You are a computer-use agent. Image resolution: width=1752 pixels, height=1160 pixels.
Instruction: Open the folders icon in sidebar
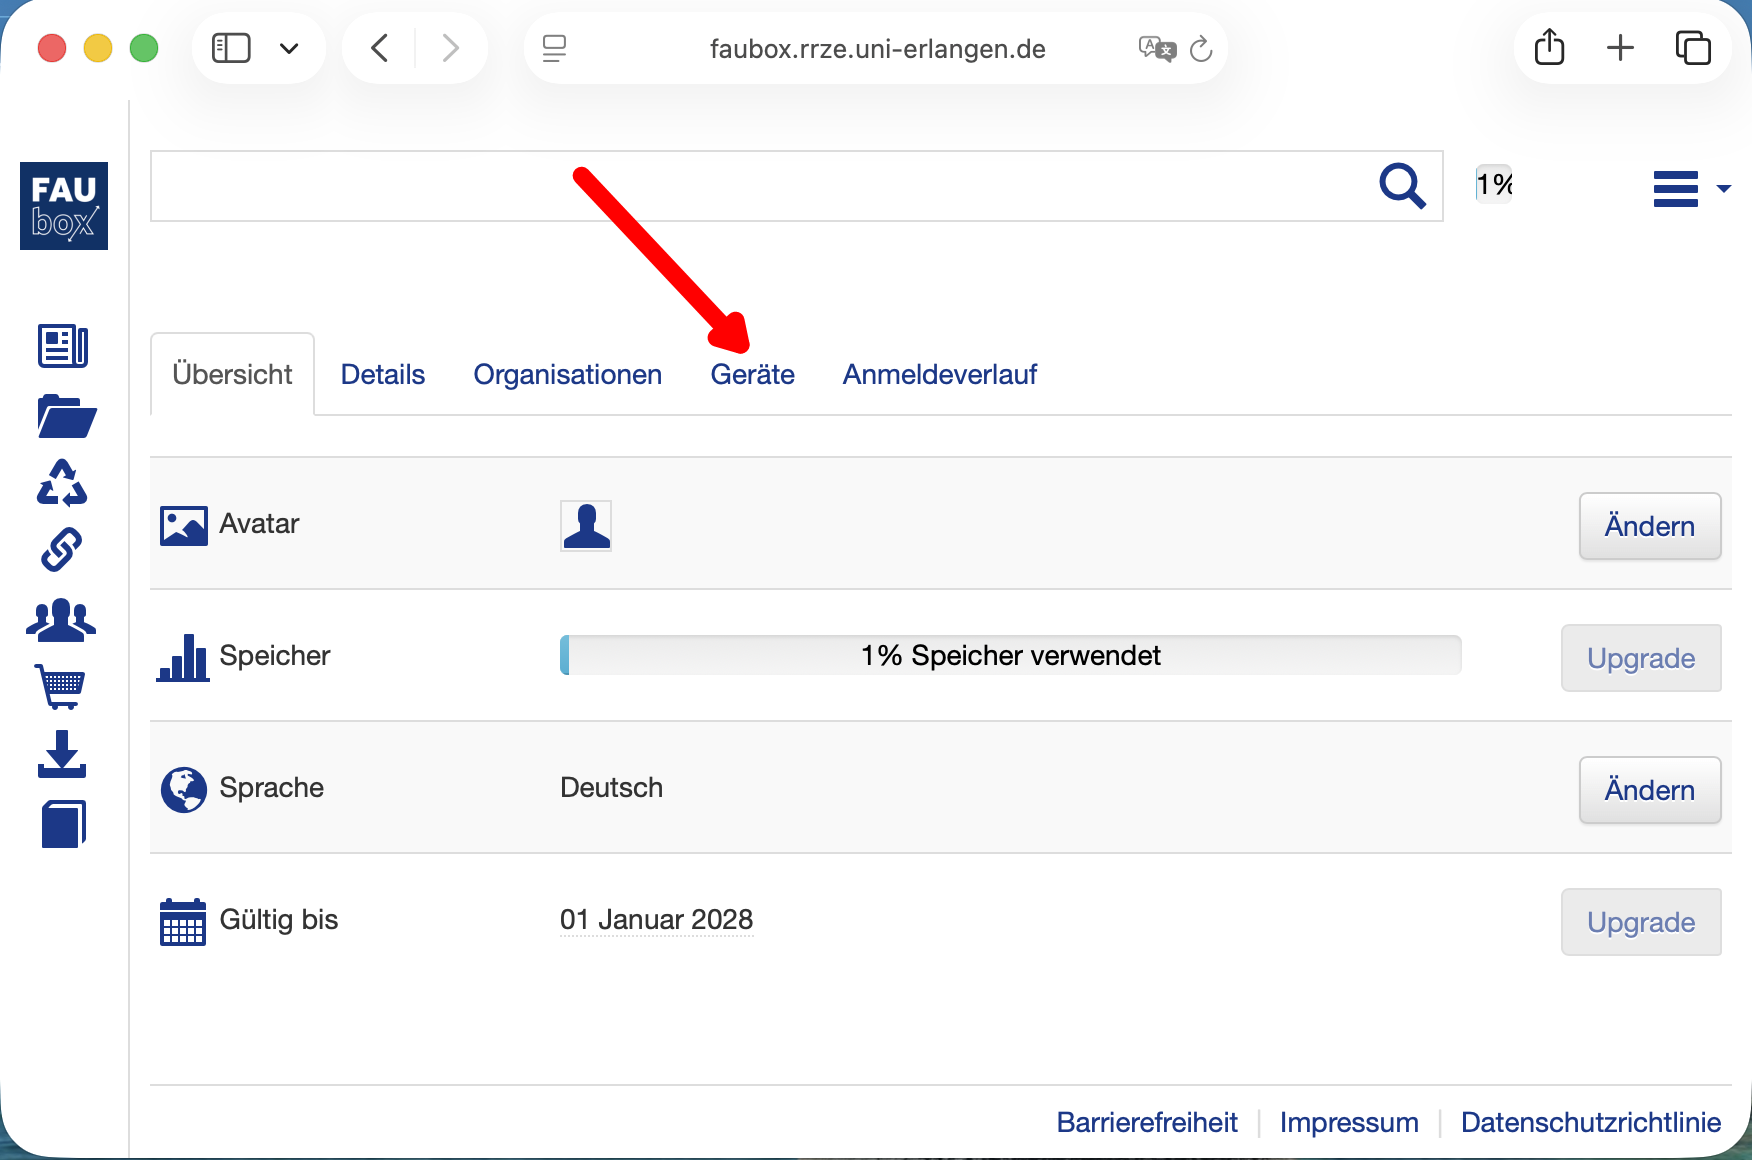click(x=65, y=416)
